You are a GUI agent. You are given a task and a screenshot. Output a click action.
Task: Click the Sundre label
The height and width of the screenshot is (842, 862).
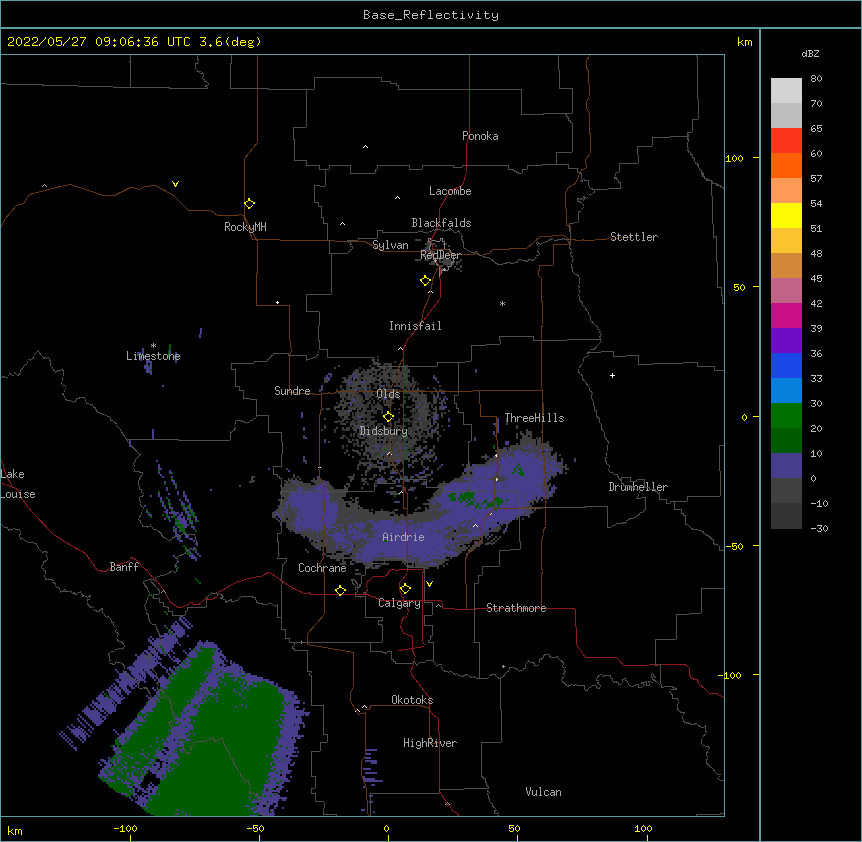[x=292, y=391]
